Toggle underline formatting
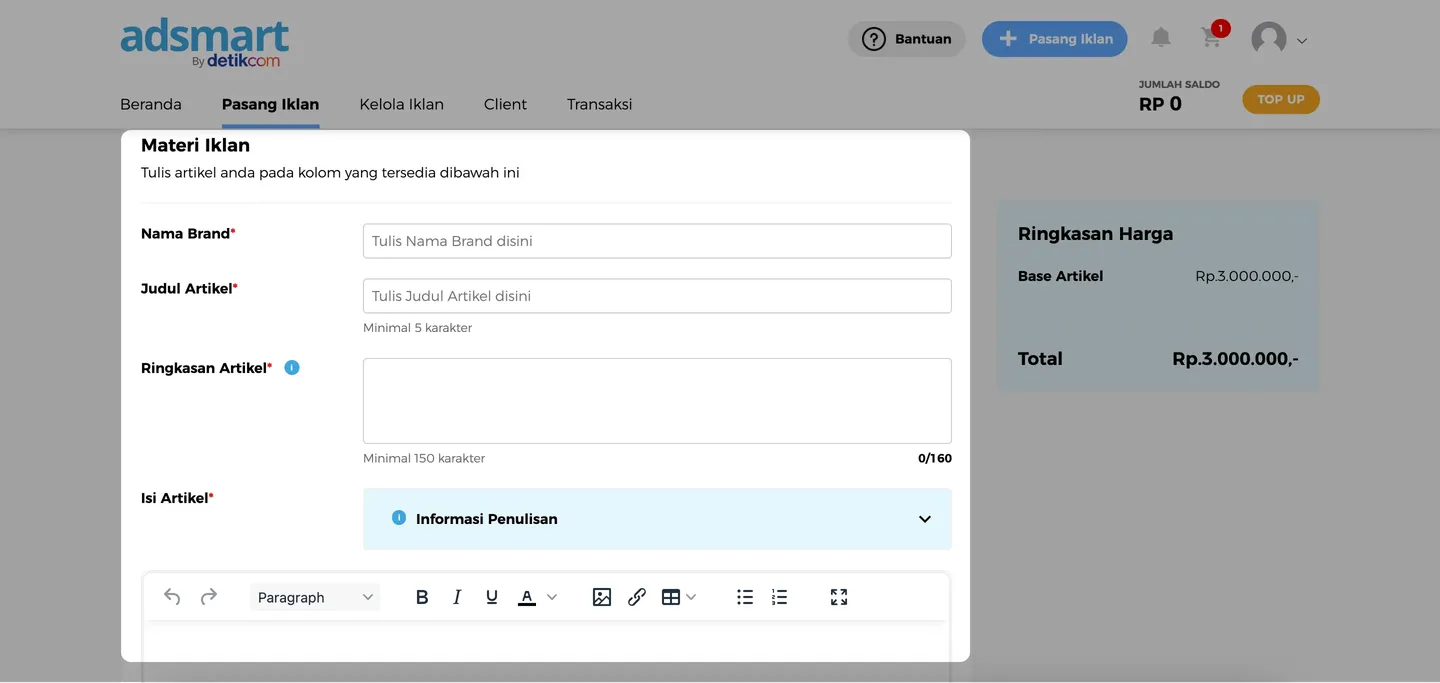This screenshot has width=1440, height=683. click(x=492, y=597)
